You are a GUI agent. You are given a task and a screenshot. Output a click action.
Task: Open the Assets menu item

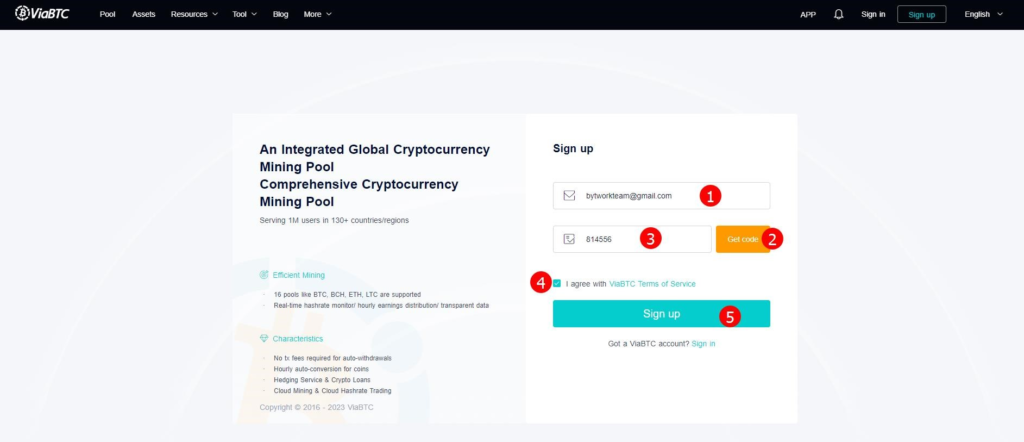pyautogui.click(x=144, y=14)
